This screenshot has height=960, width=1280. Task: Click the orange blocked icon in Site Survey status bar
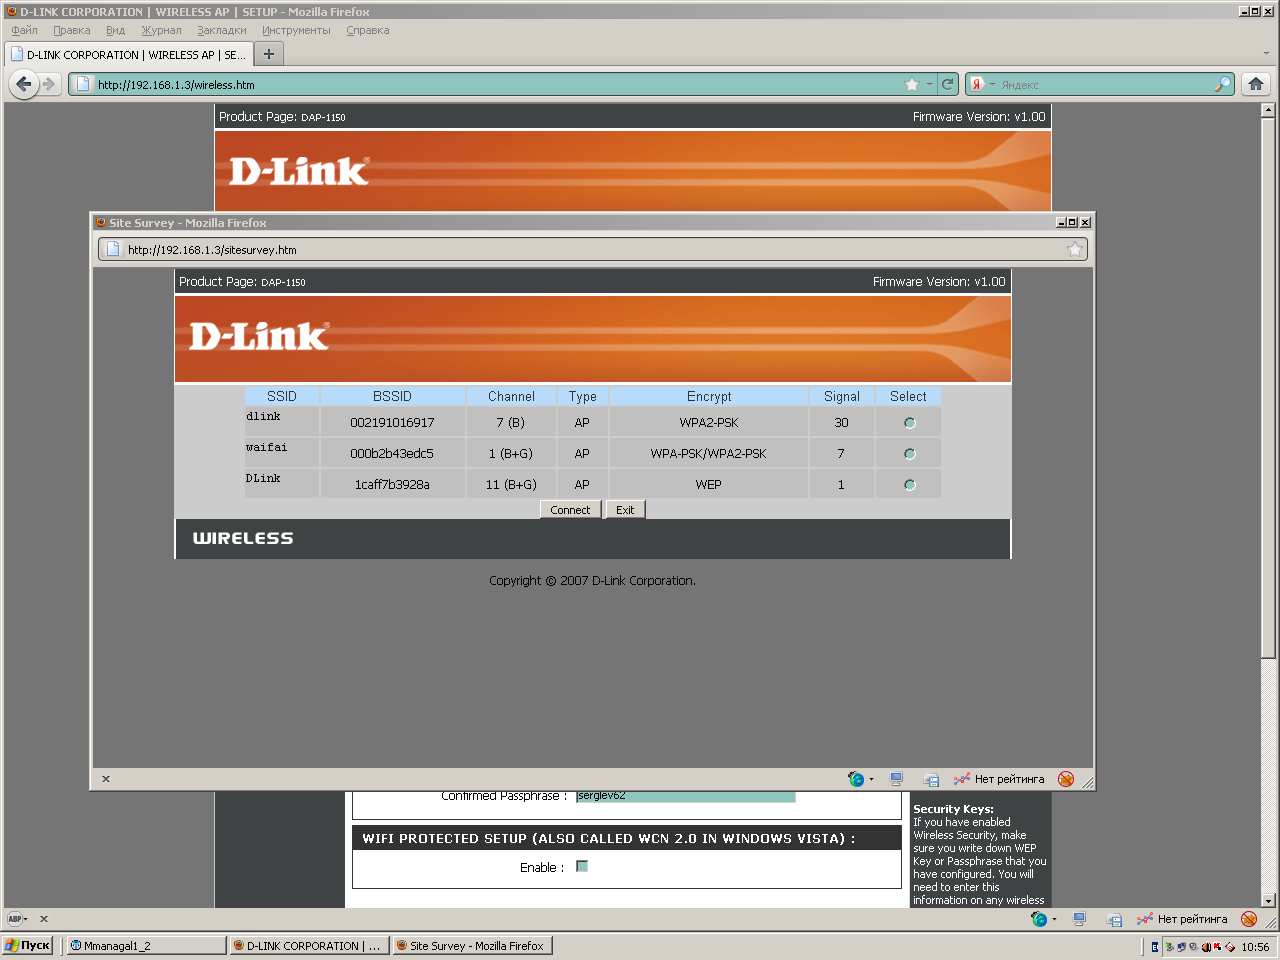pyautogui.click(x=1066, y=779)
